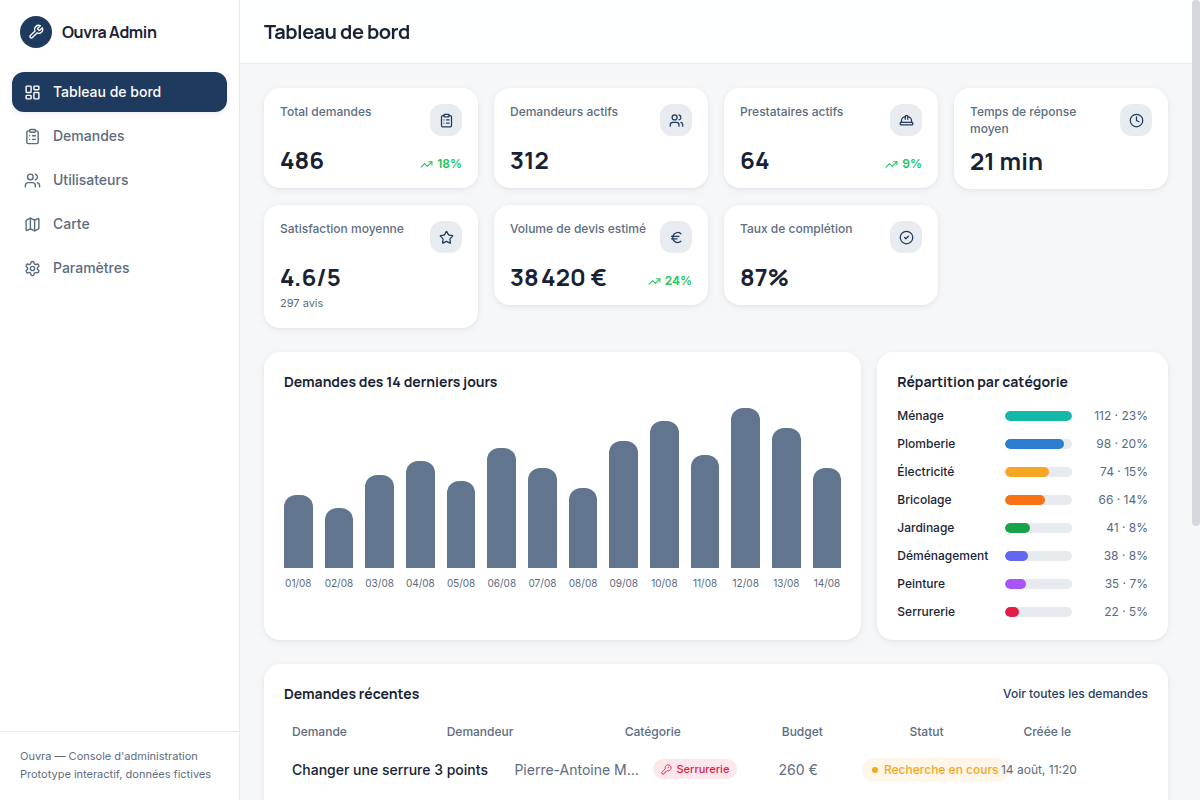Click the trend arrow next to 24%
This screenshot has height=800, width=1200.
coord(654,281)
